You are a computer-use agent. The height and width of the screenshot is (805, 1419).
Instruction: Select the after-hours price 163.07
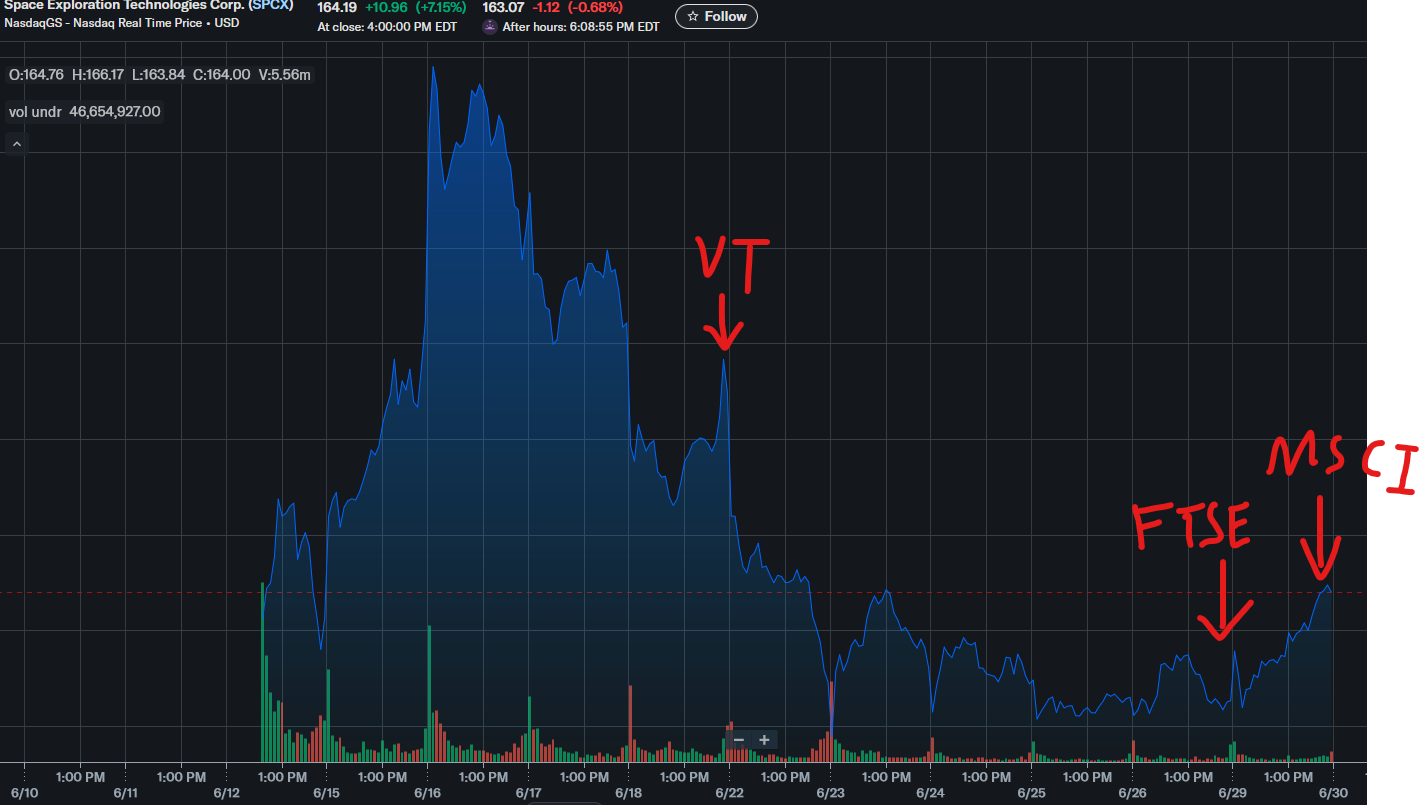coord(503,7)
